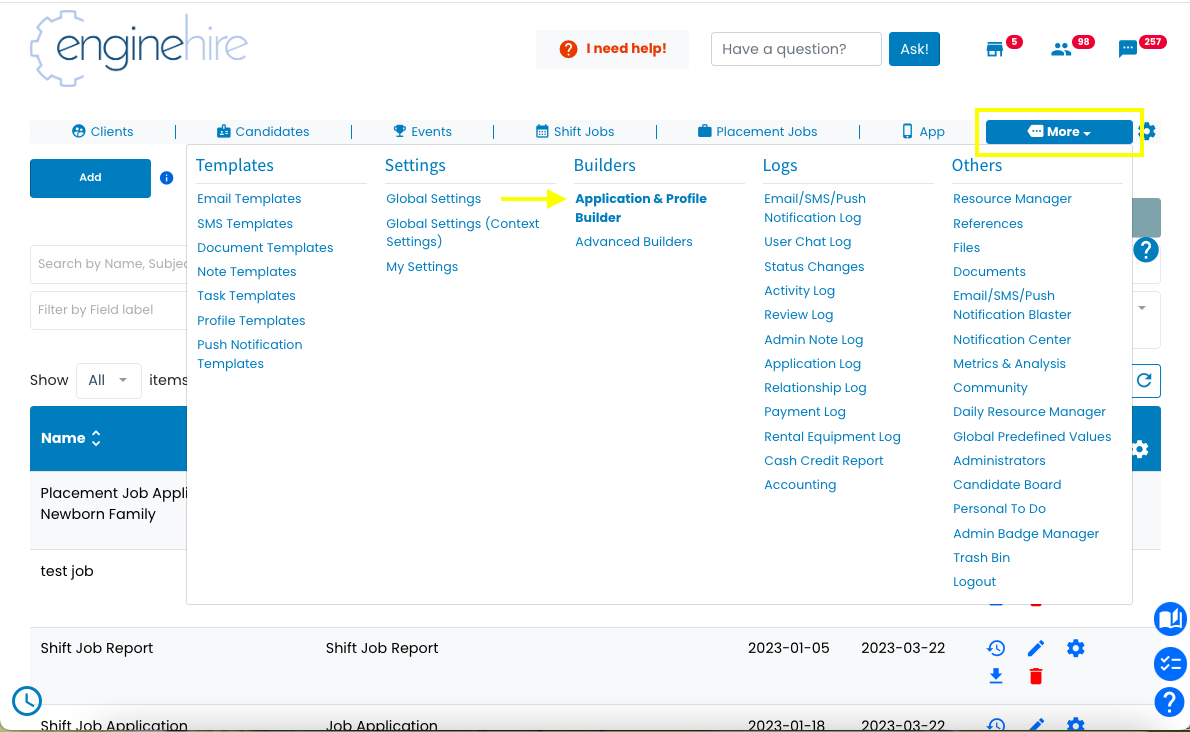Open My Settings link
The image size is (1190, 732).
[422, 267]
